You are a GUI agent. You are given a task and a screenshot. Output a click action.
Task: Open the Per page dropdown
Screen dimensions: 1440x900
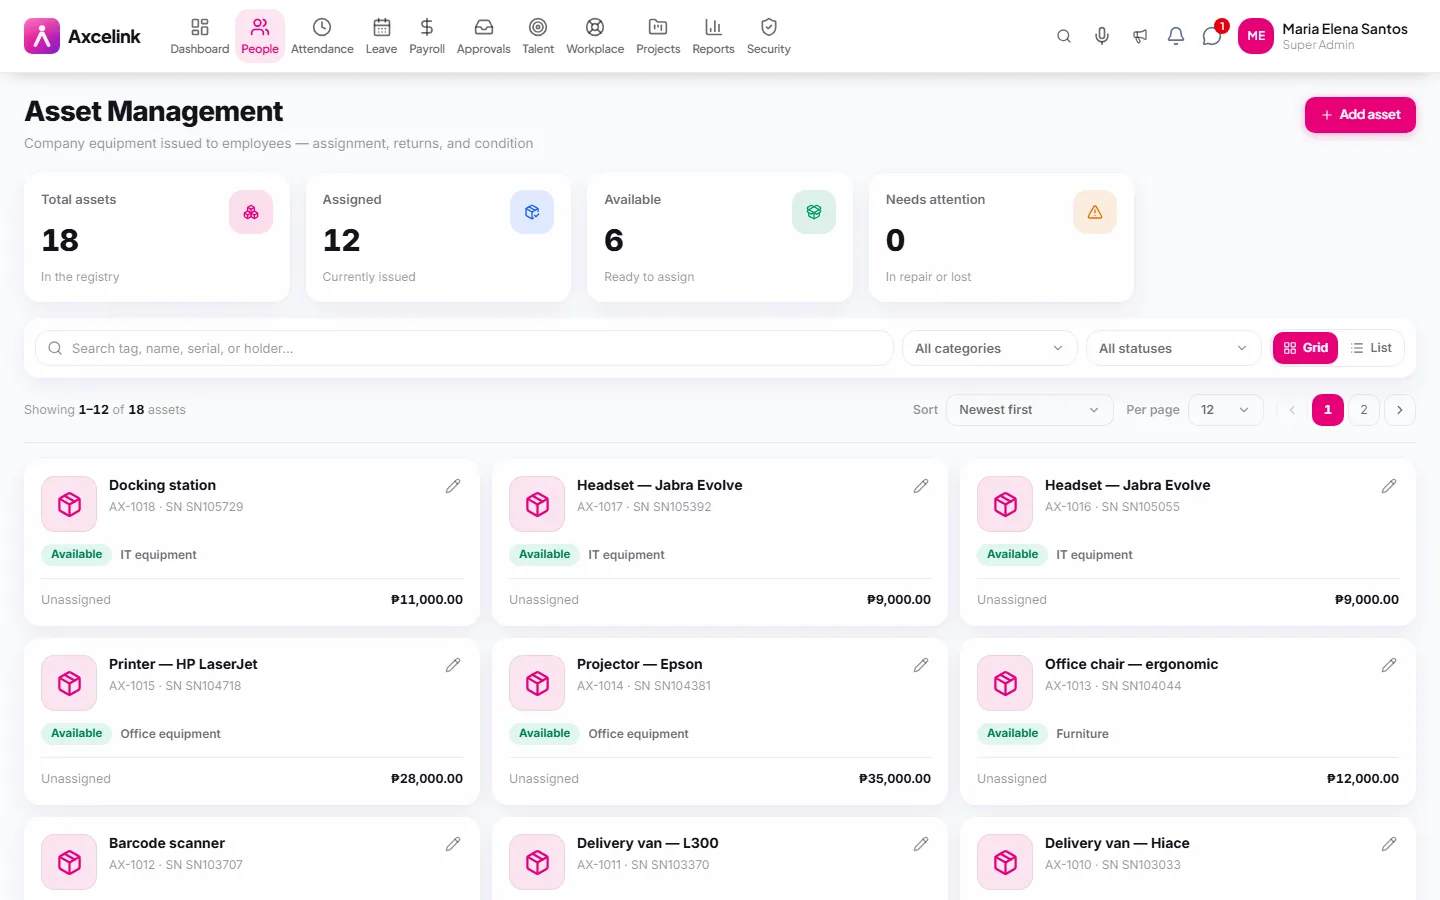pos(1225,410)
